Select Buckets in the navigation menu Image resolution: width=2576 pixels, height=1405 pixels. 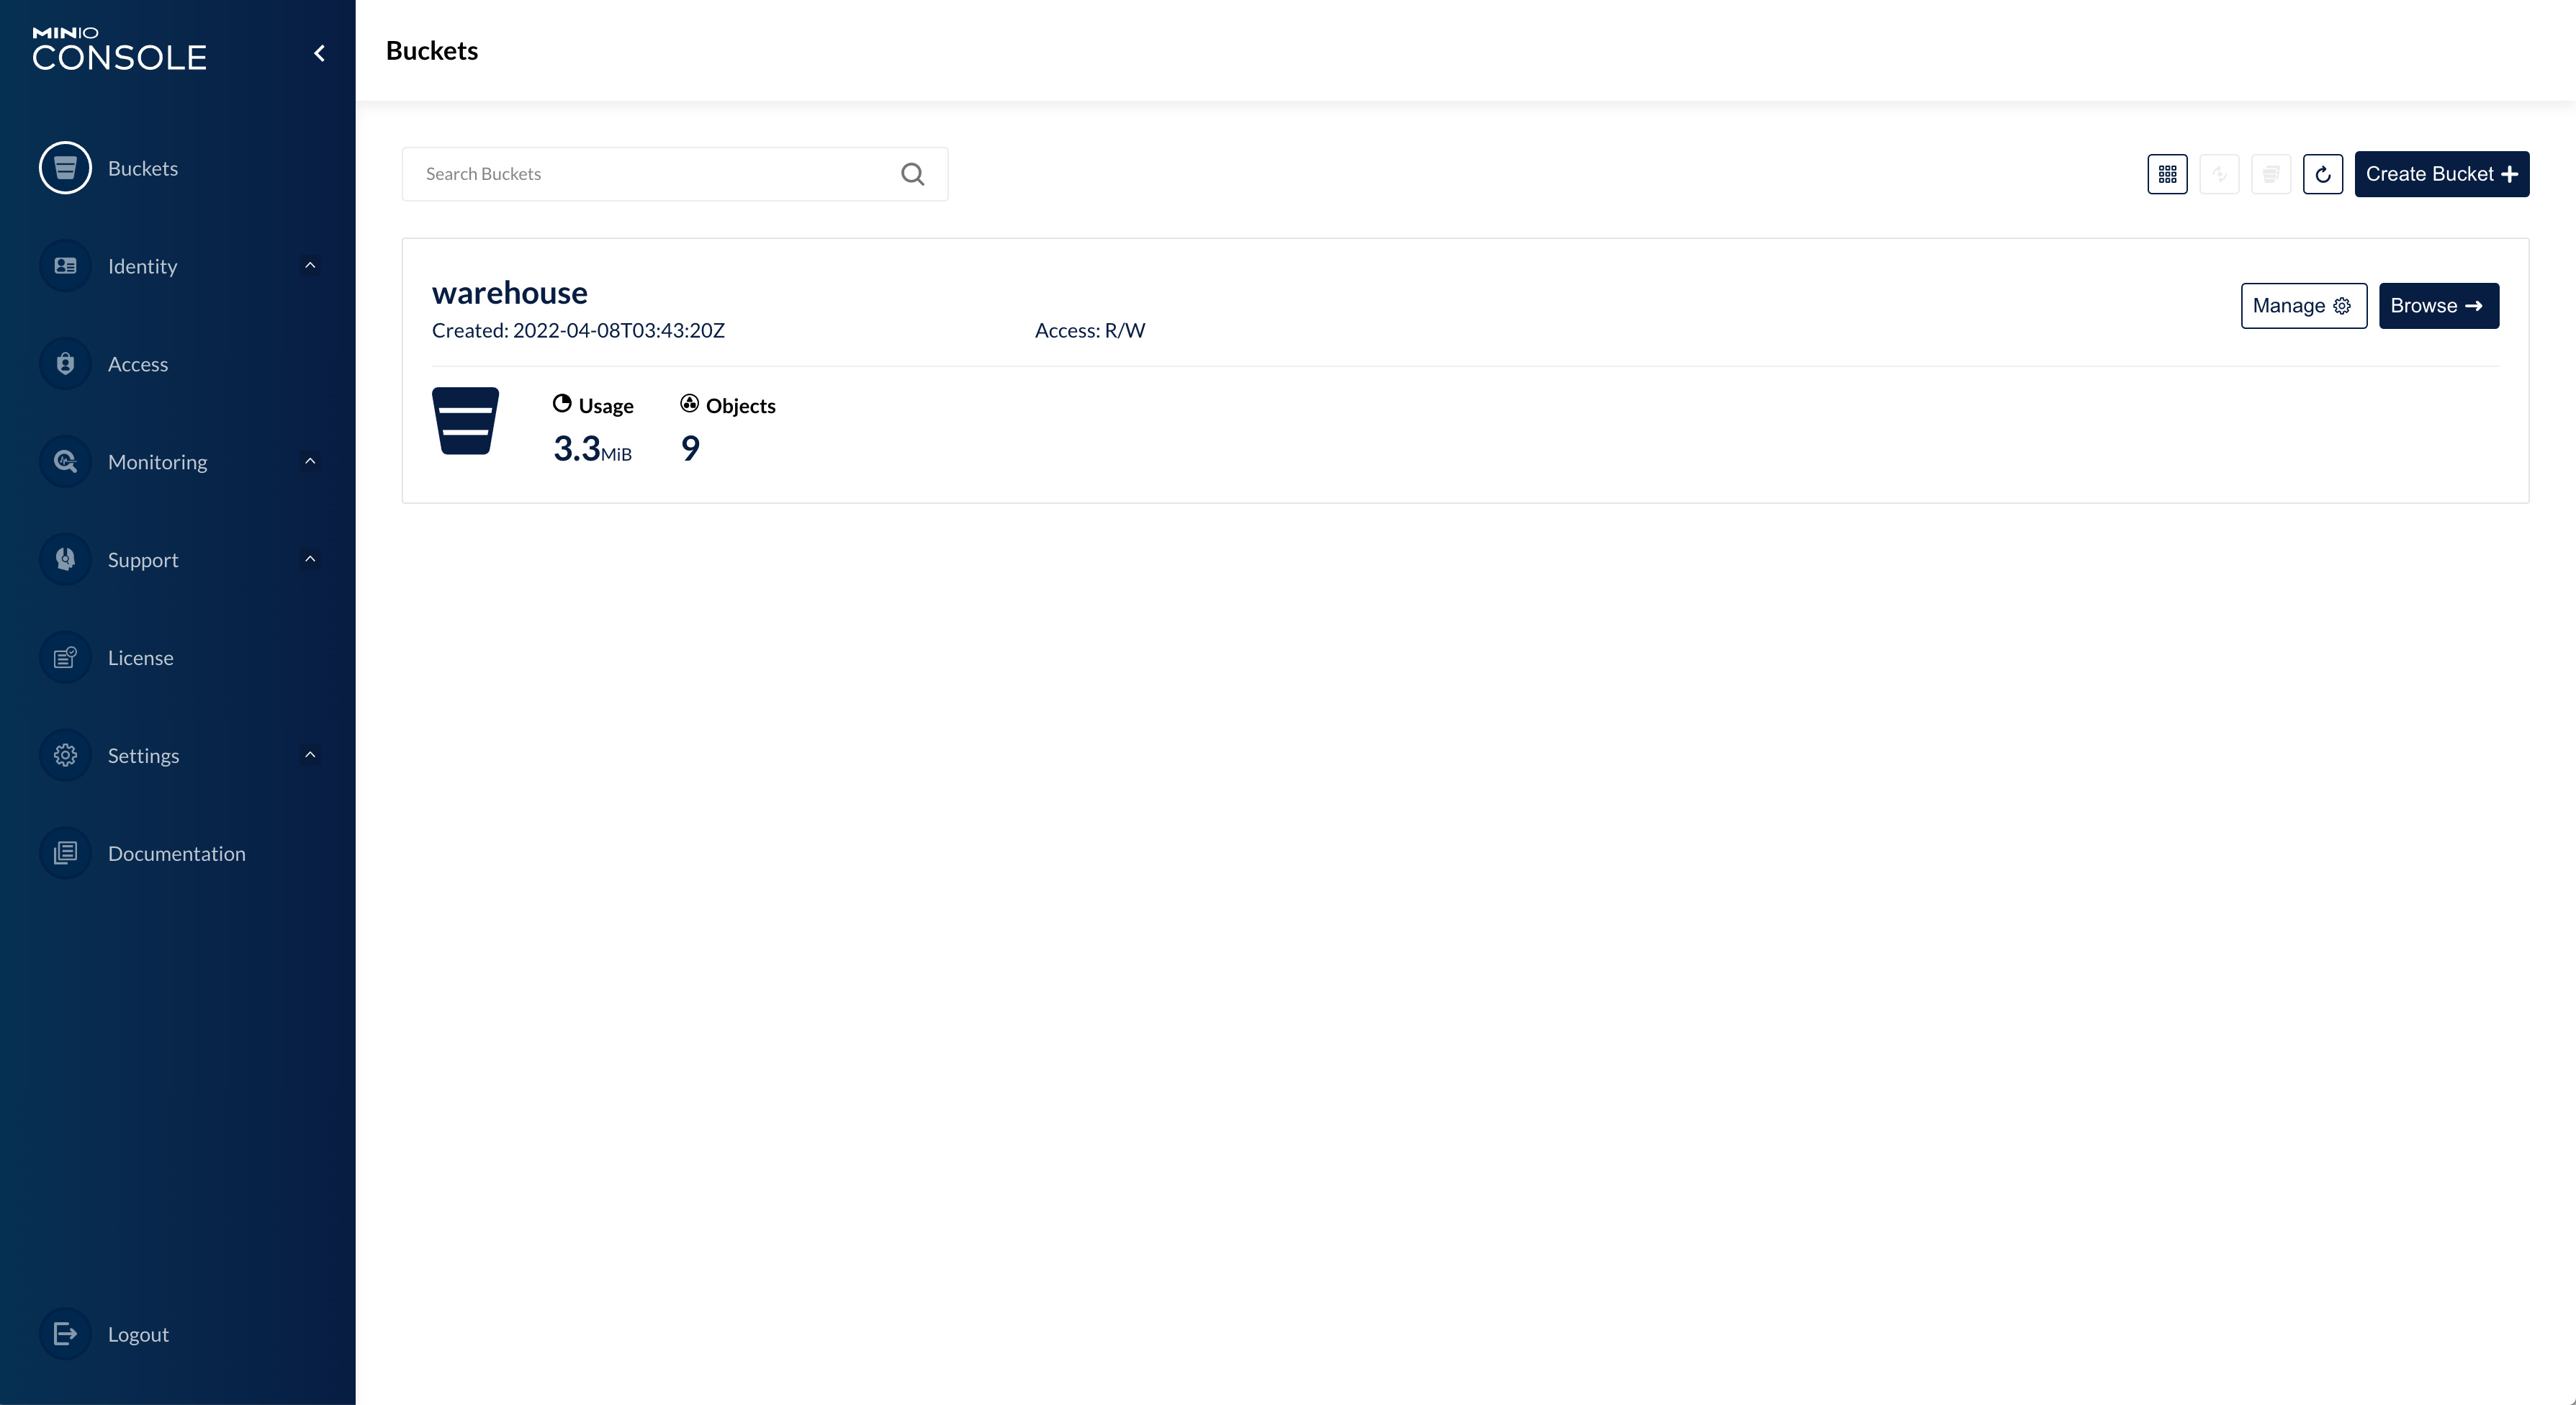pyautogui.click(x=142, y=167)
